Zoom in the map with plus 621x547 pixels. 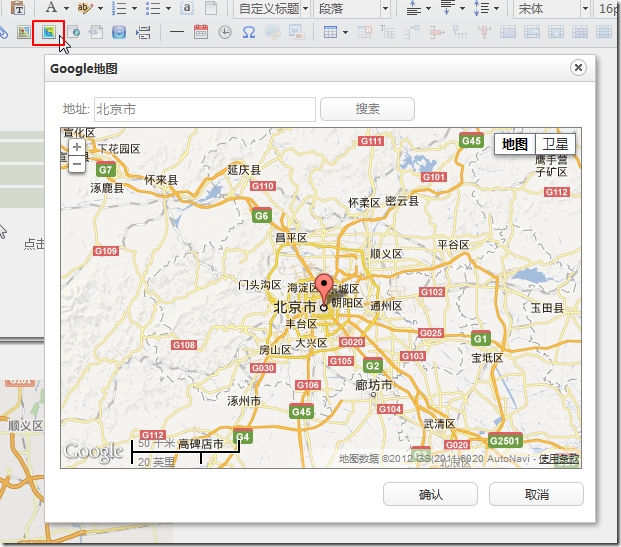tap(77, 147)
